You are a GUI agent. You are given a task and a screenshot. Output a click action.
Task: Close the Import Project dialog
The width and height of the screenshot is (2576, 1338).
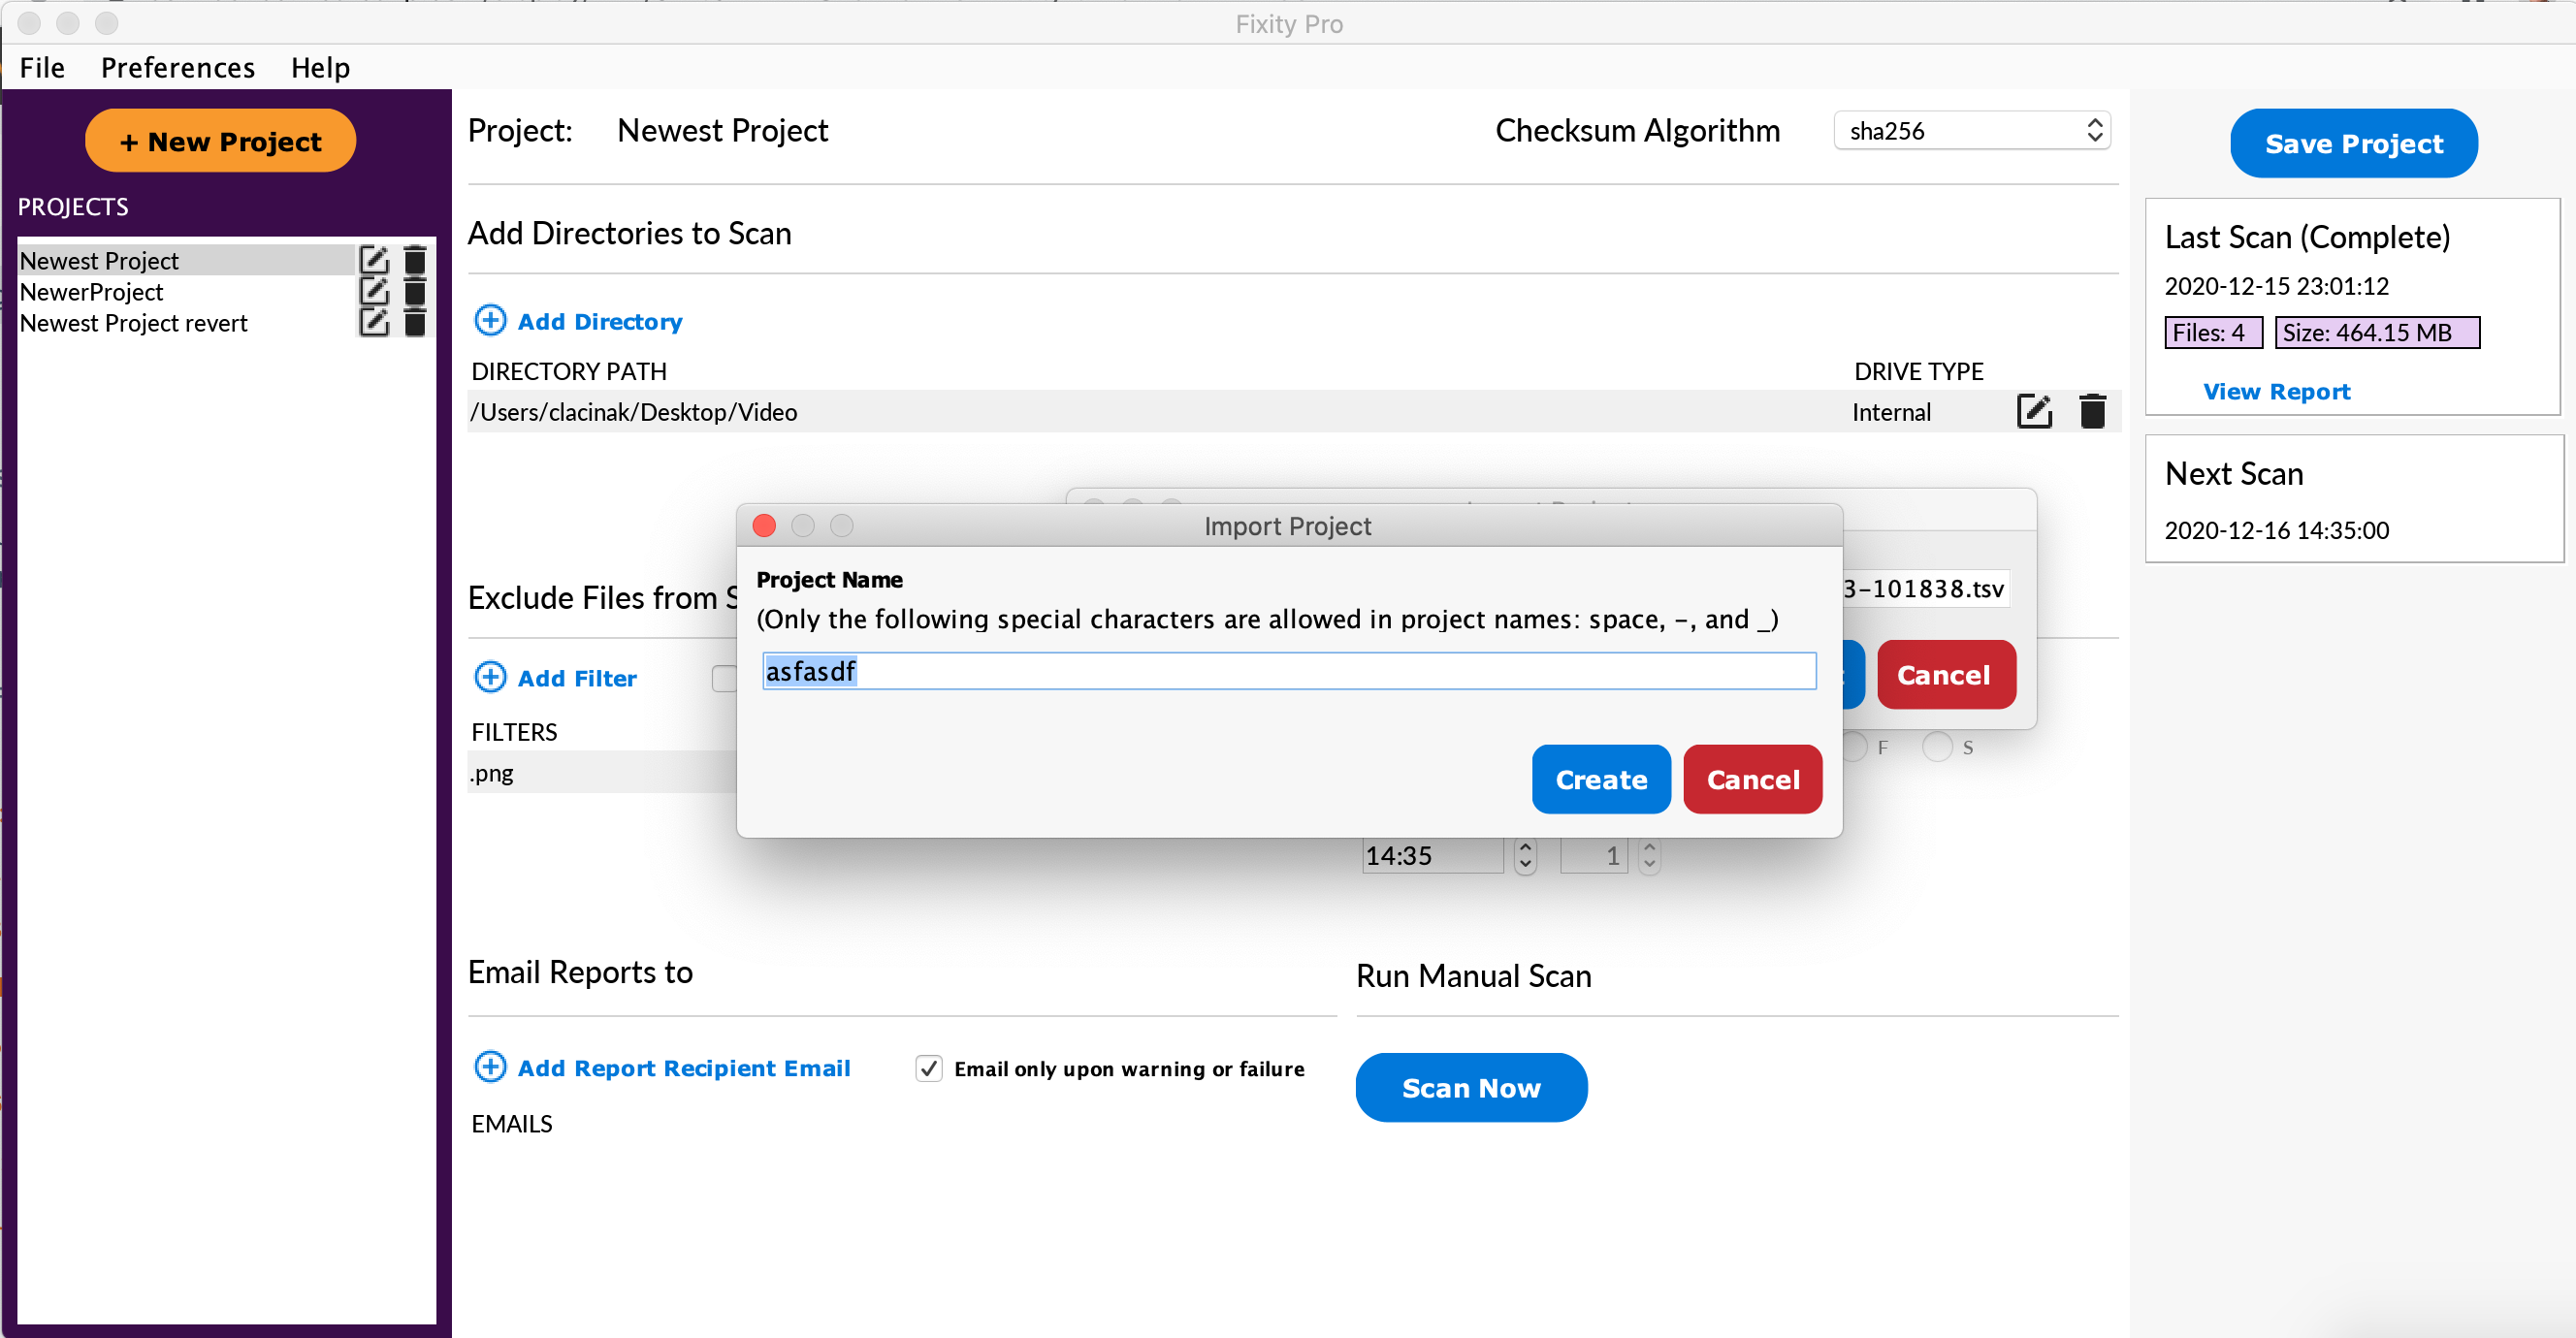click(764, 525)
